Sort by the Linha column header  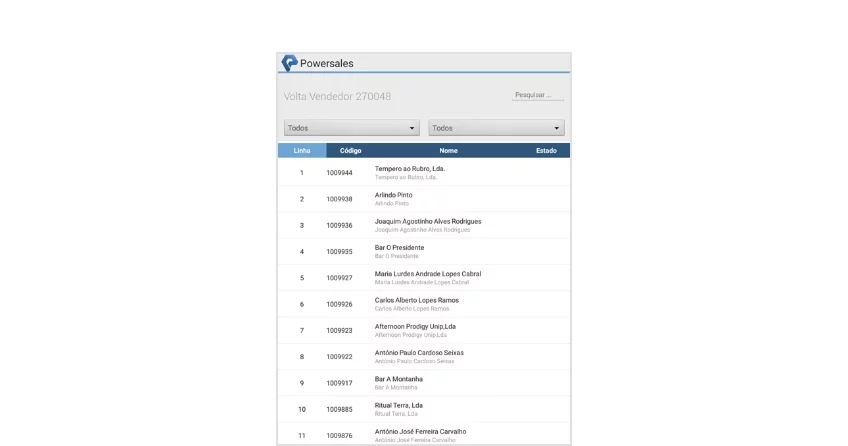click(x=302, y=151)
